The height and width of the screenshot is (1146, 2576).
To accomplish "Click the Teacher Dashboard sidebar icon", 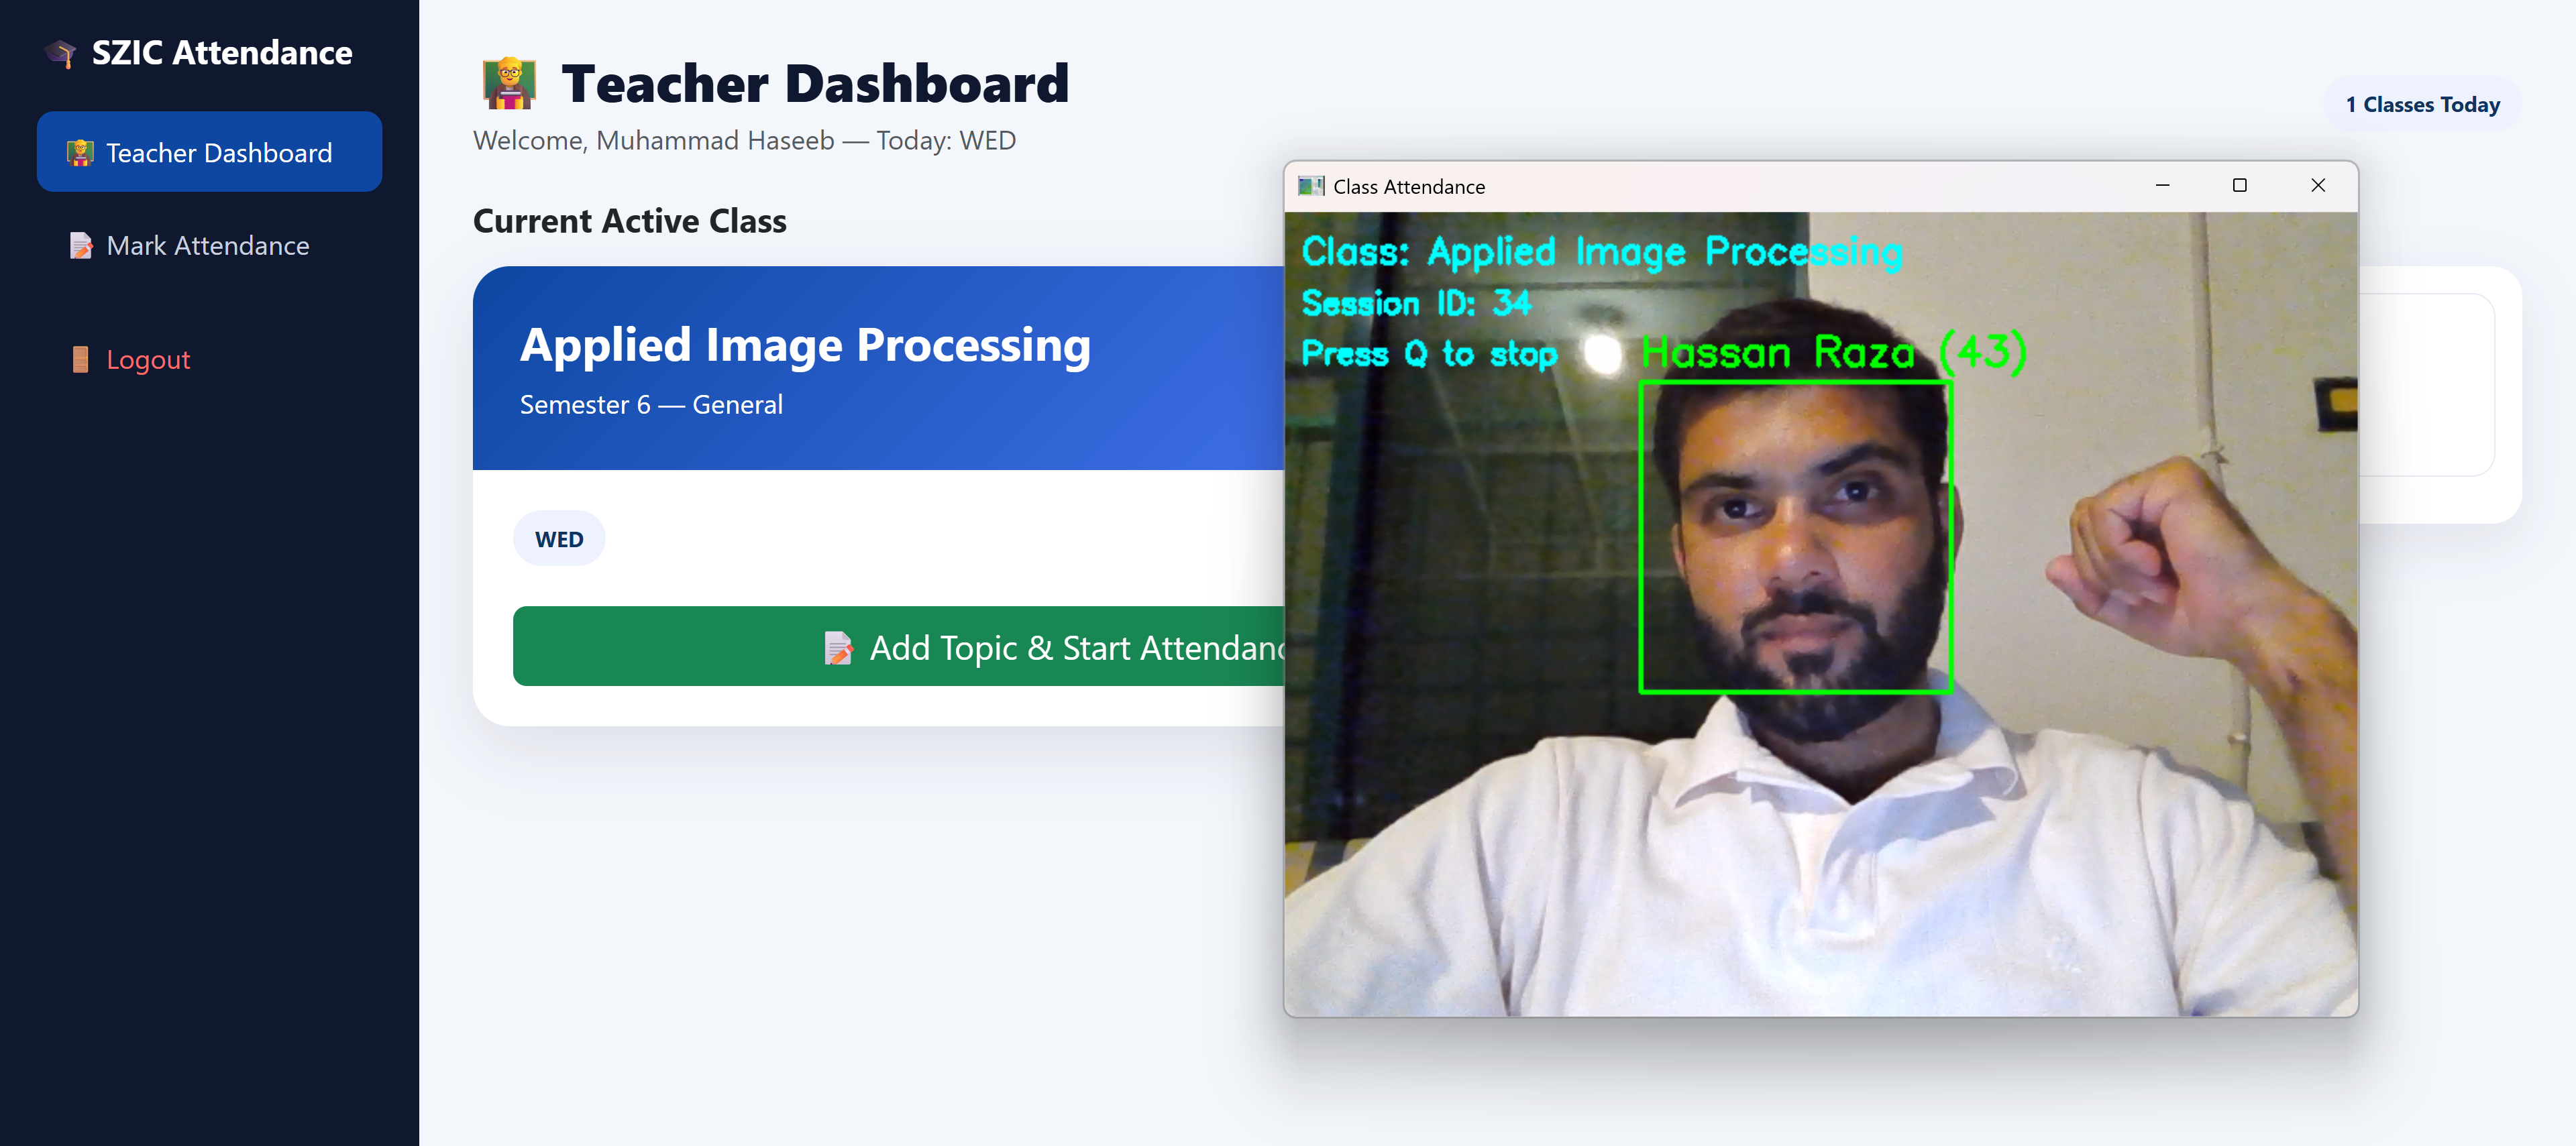I will click(80, 153).
